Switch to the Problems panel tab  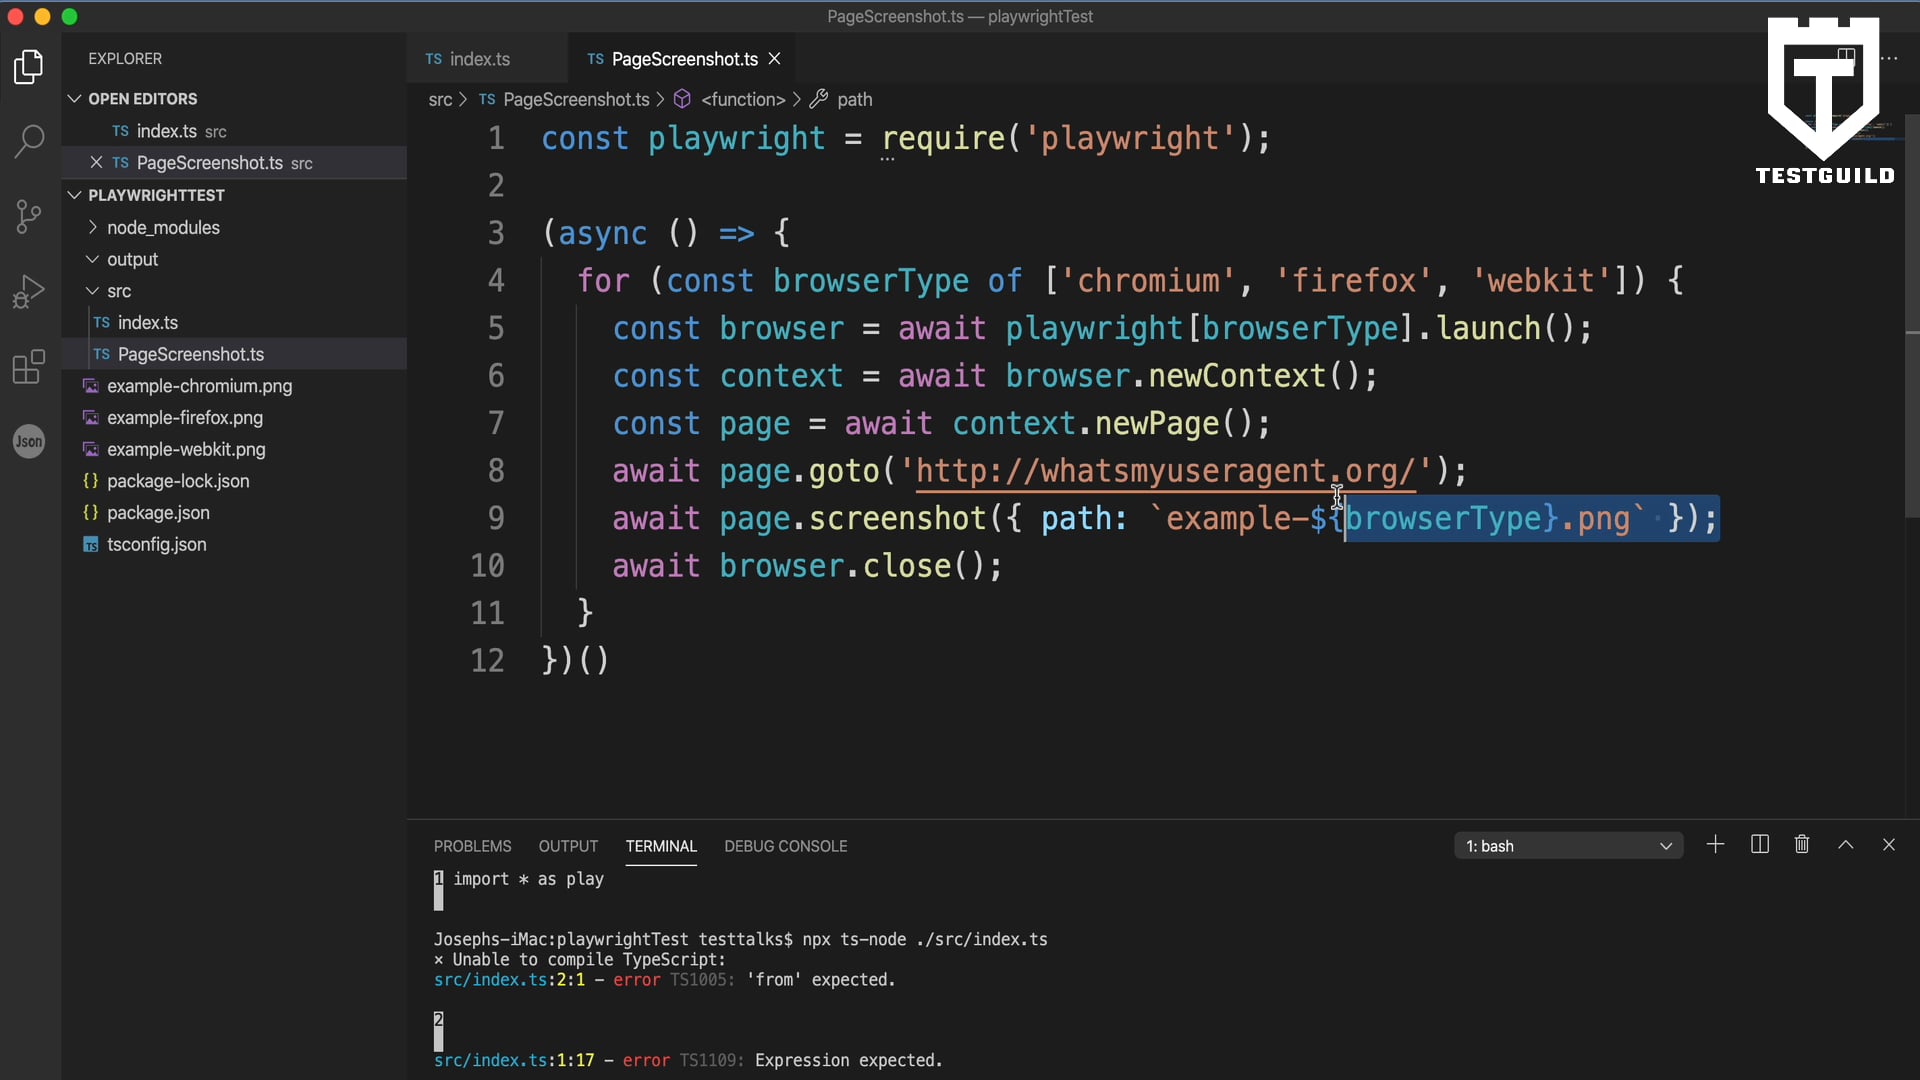pos(472,846)
